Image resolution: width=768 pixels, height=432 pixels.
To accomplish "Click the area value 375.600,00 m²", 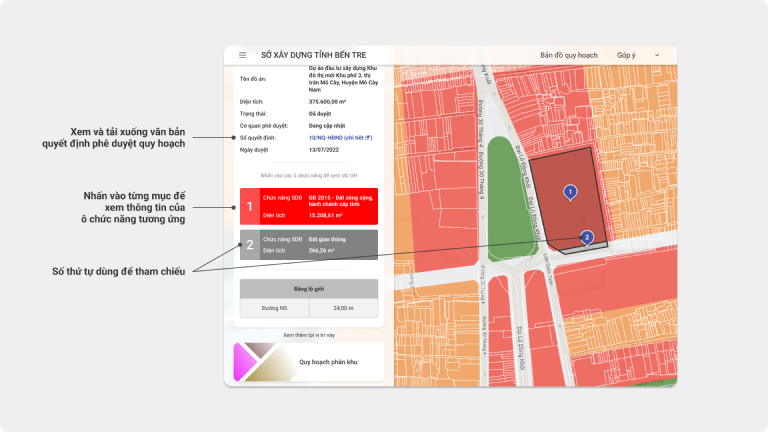I will pos(327,102).
